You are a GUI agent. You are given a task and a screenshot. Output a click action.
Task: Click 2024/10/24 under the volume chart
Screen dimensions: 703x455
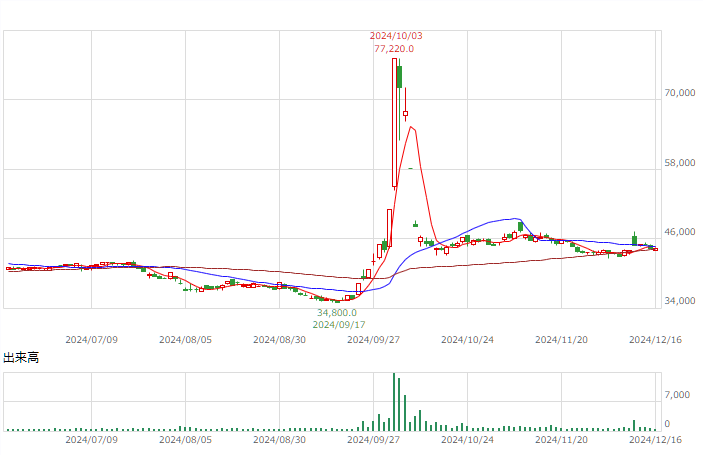pyautogui.click(x=467, y=440)
